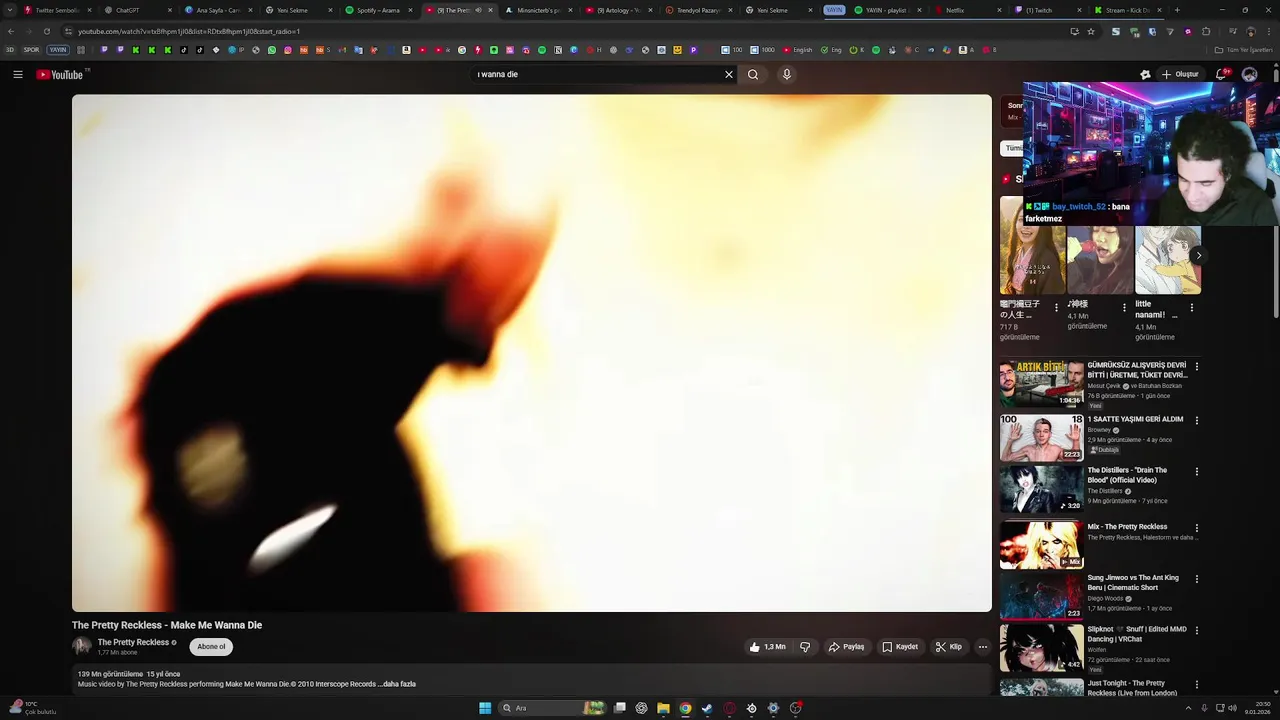The image size is (1280, 720).
Task: Open options for the 717 B Short
Action: pyautogui.click(x=1056, y=308)
